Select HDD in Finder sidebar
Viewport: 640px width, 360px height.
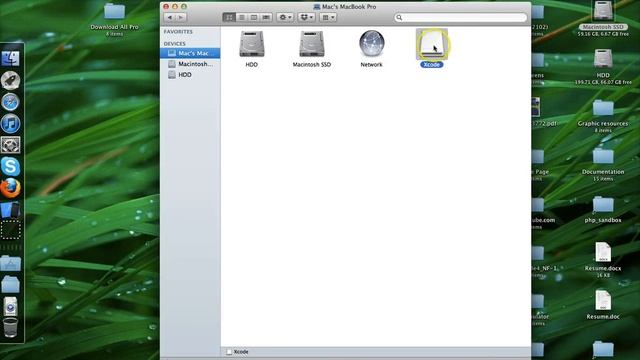[190, 75]
